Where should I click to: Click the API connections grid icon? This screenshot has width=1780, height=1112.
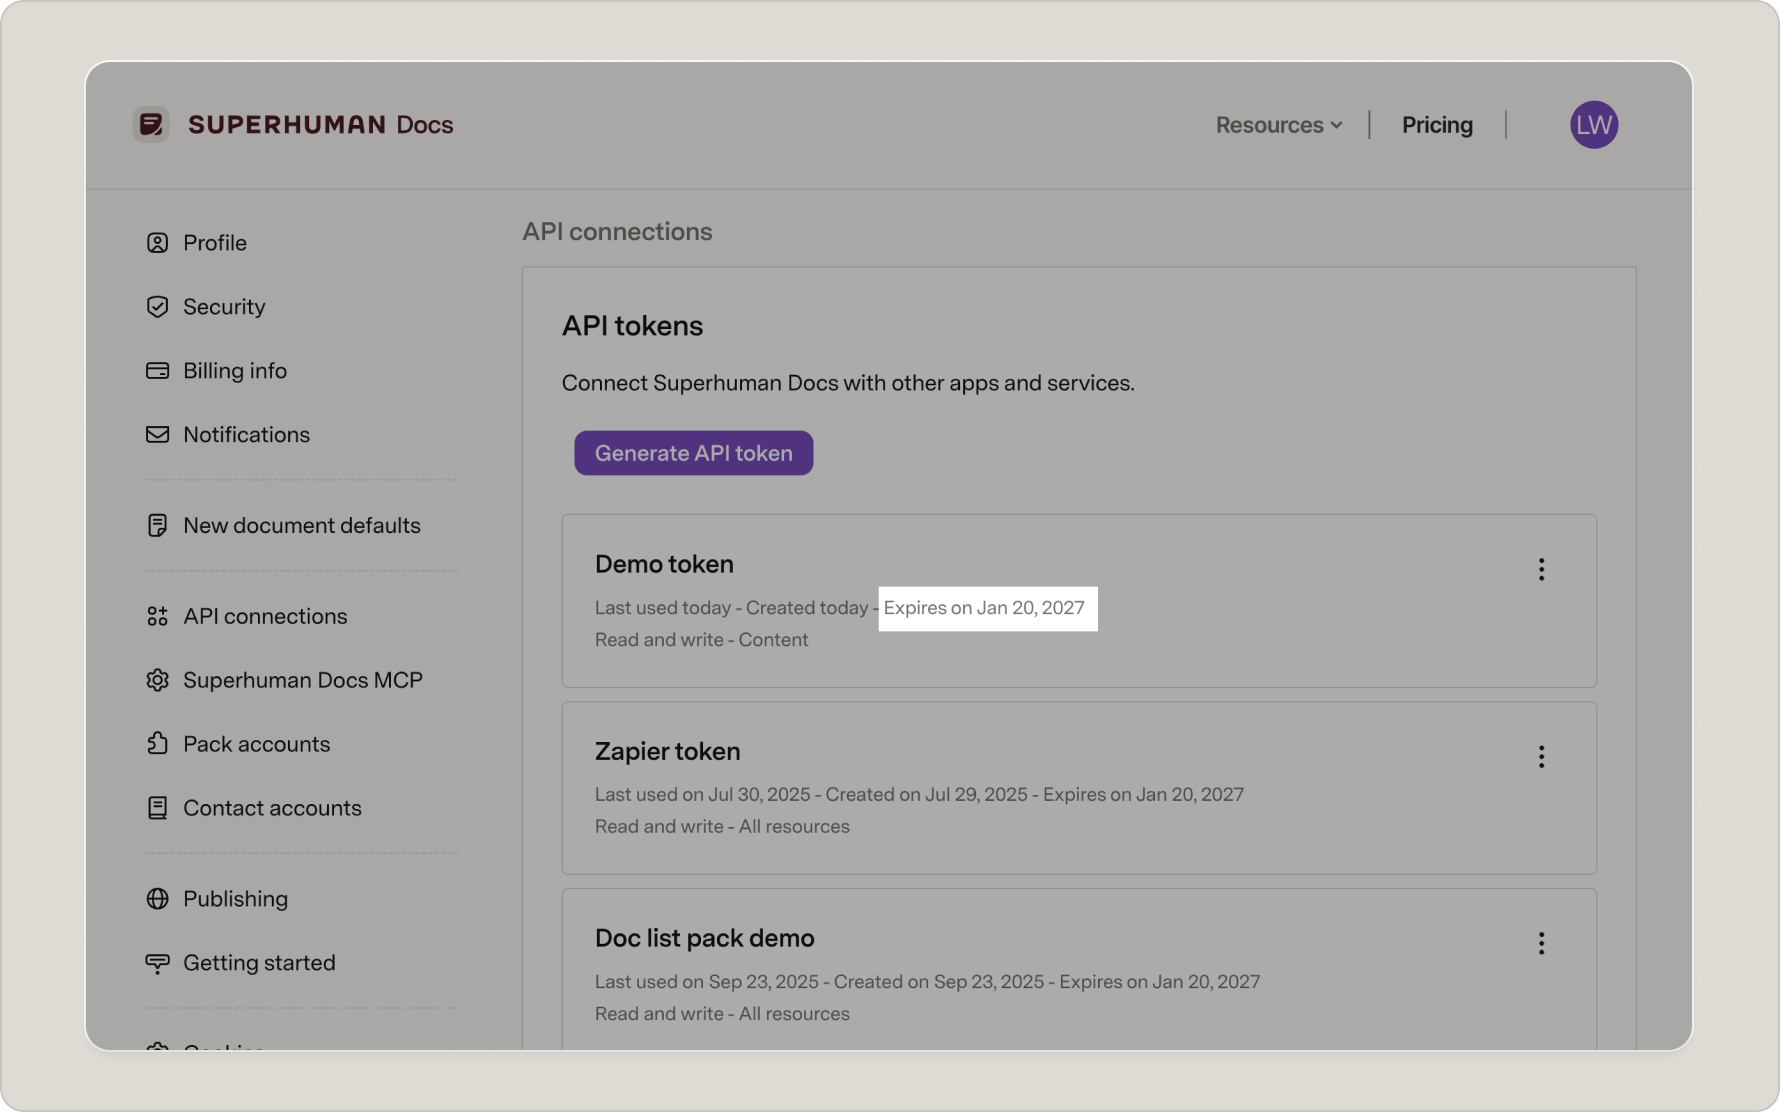pos(157,617)
